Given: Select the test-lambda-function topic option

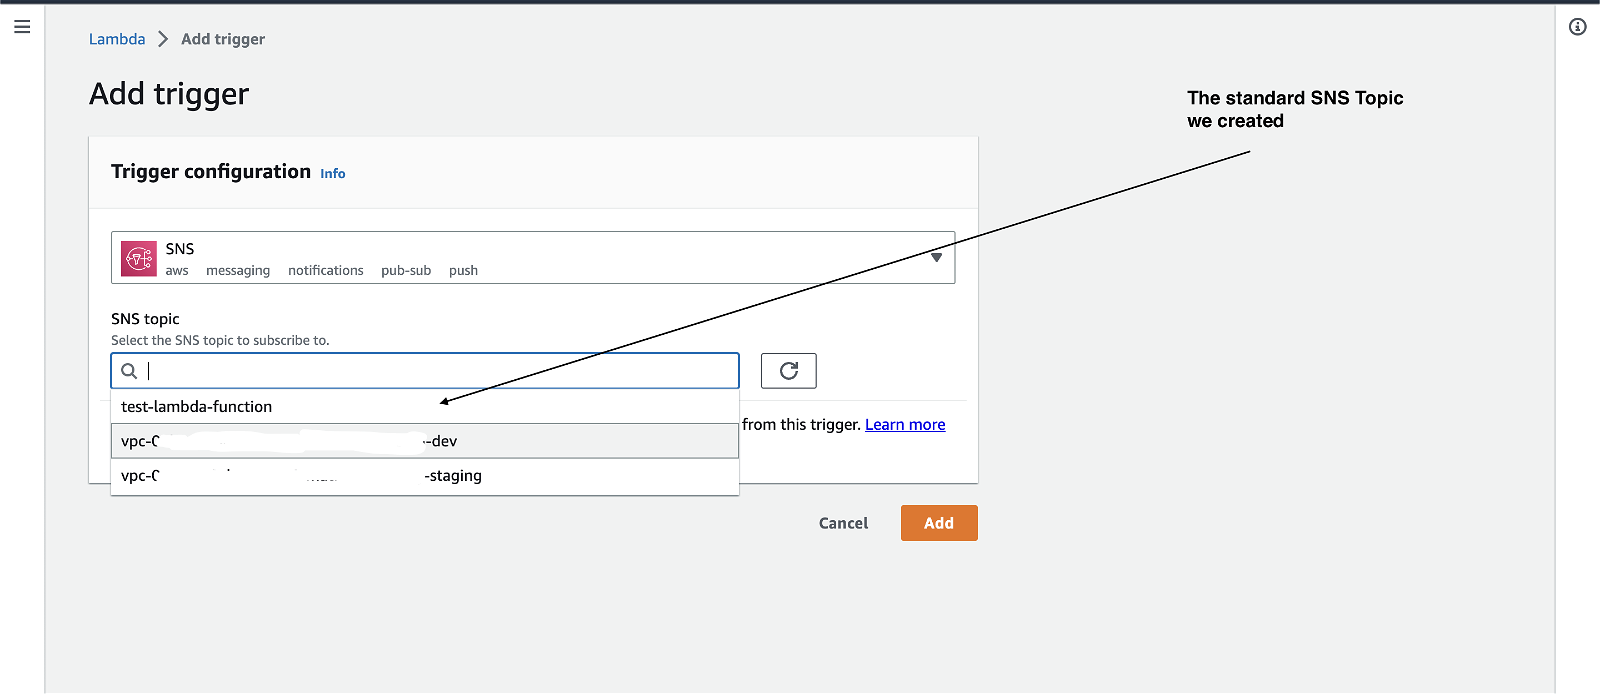Looking at the screenshot, I should [x=197, y=407].
